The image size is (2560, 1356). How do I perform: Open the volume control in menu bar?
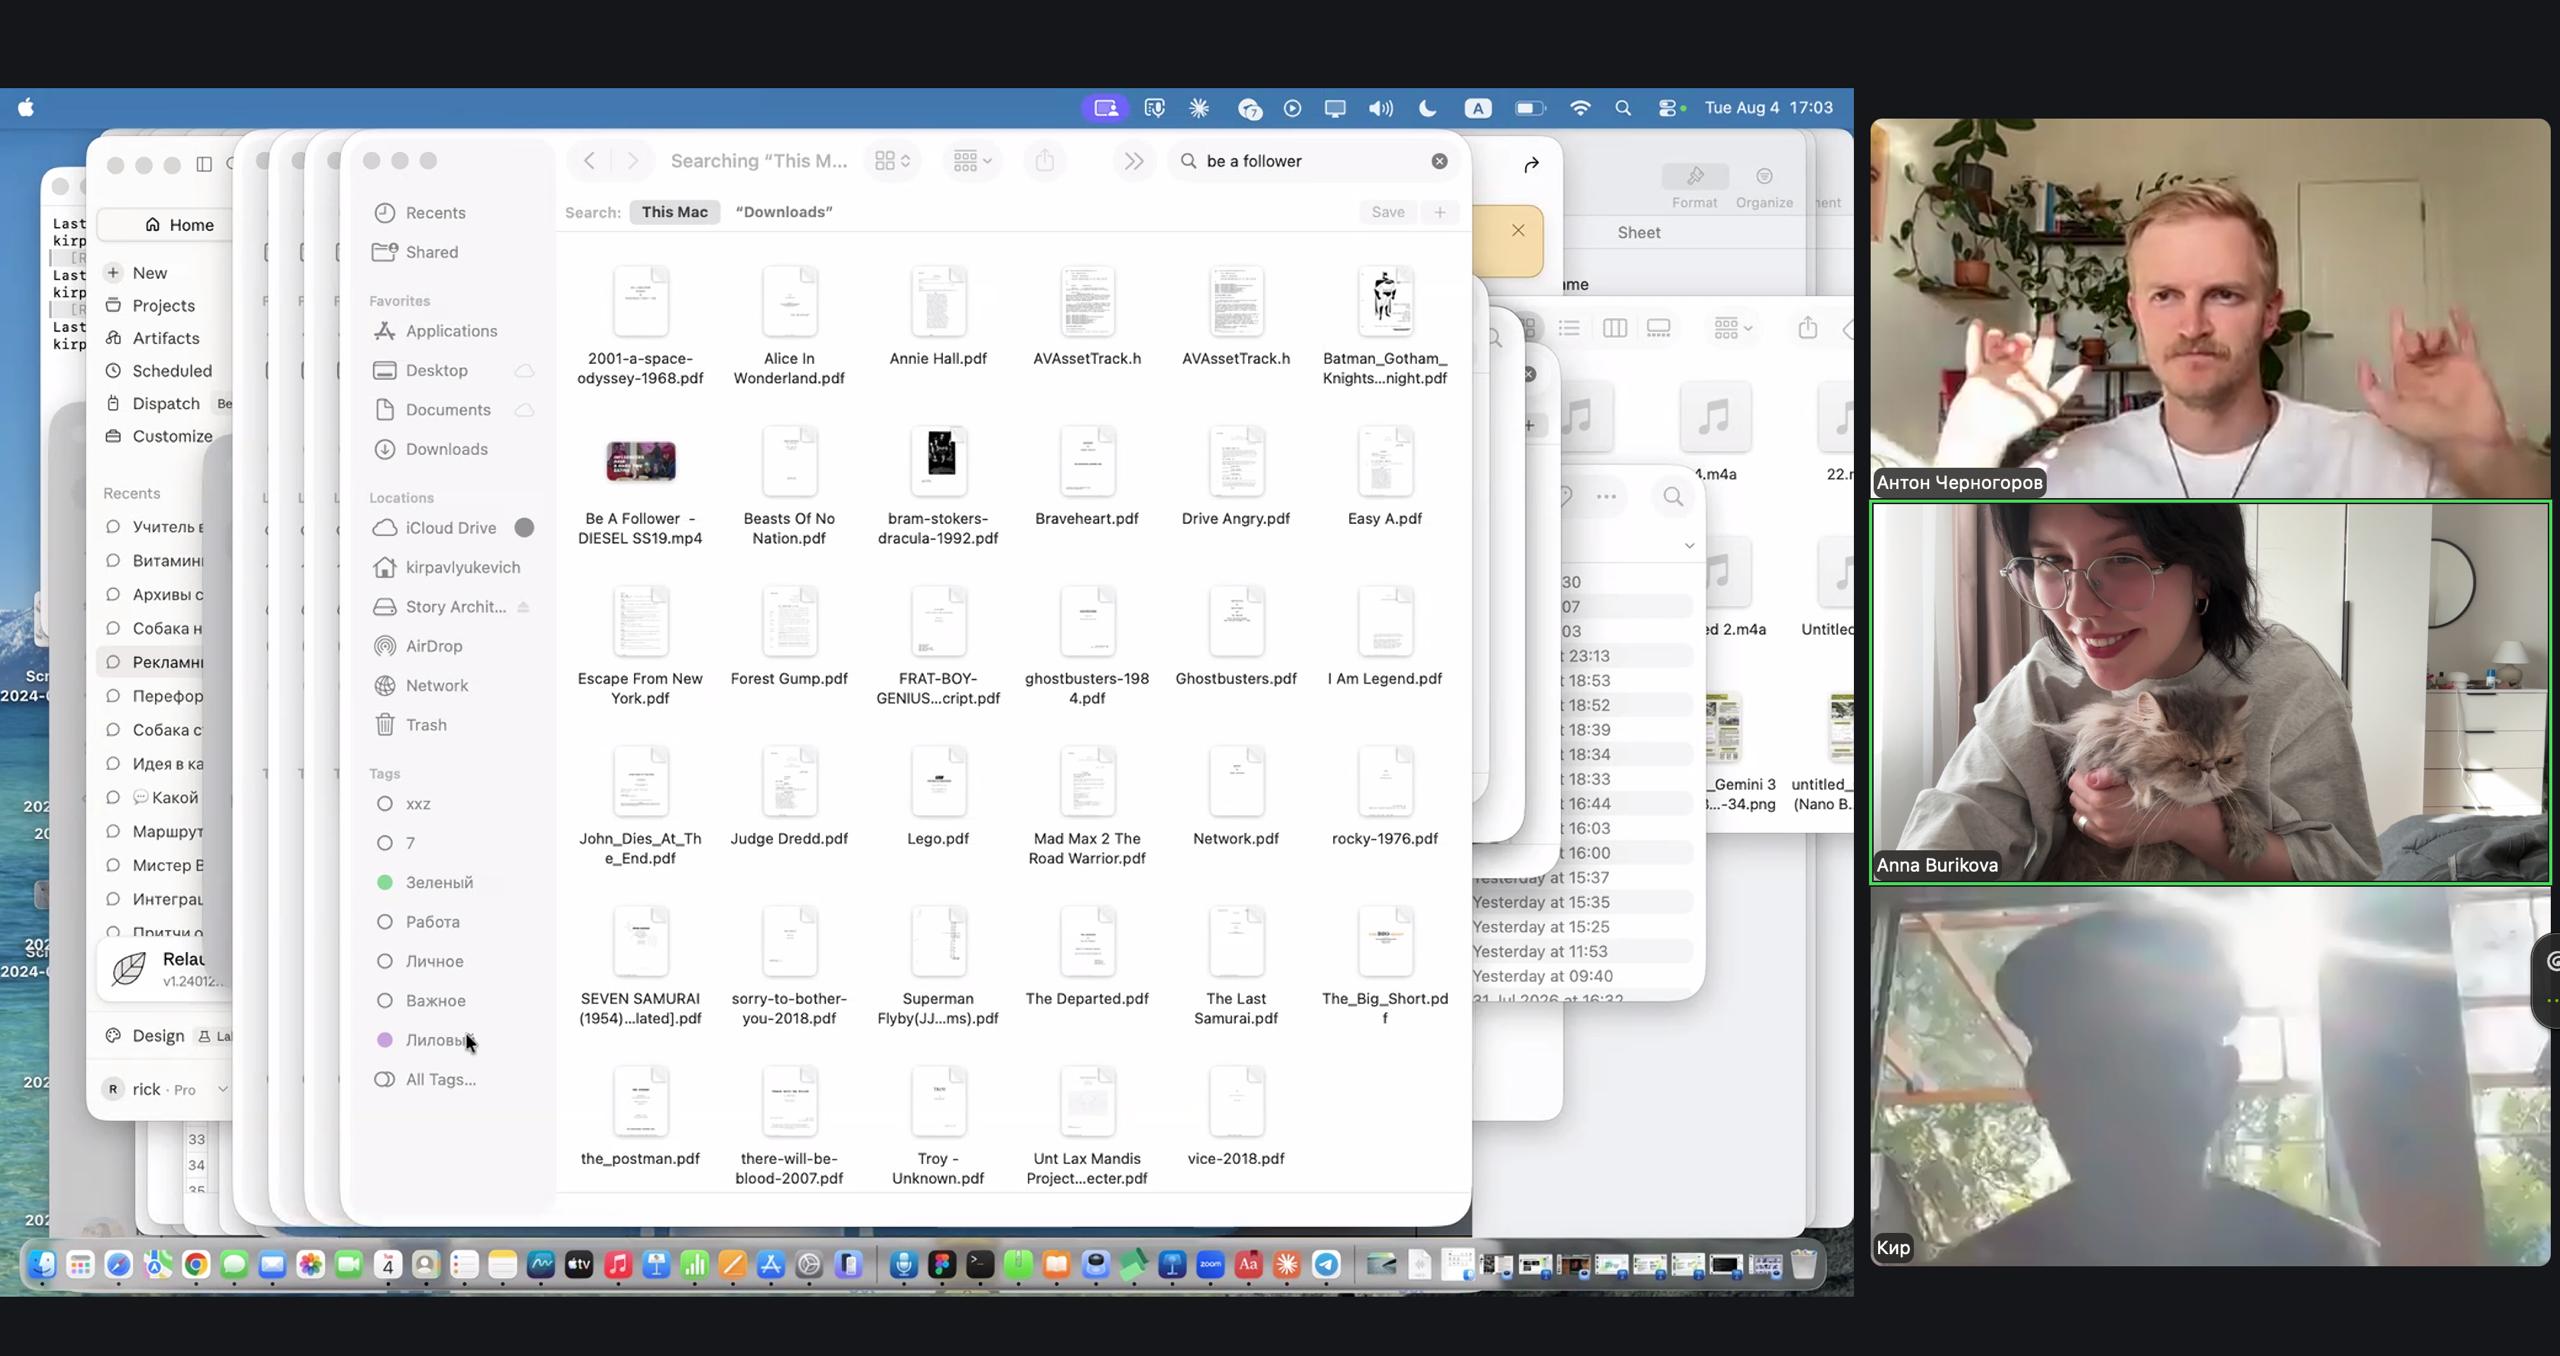(1380, 108)
